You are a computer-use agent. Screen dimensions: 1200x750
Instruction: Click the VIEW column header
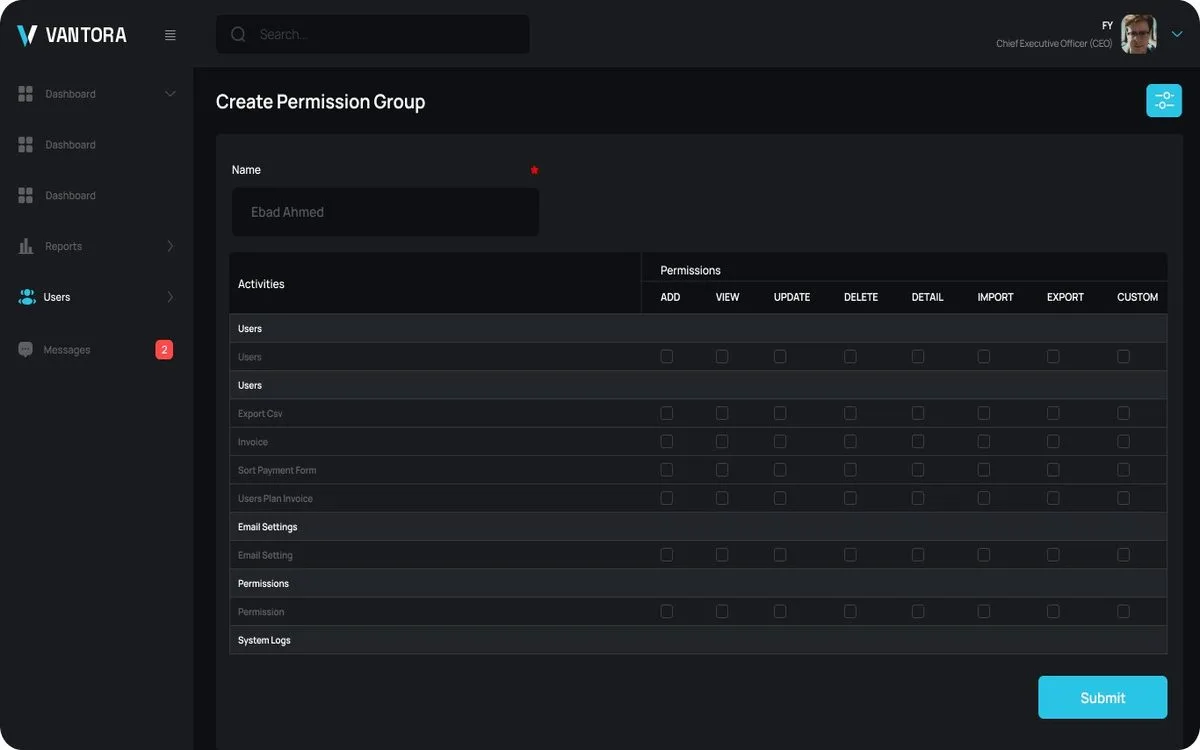[727, 297]
